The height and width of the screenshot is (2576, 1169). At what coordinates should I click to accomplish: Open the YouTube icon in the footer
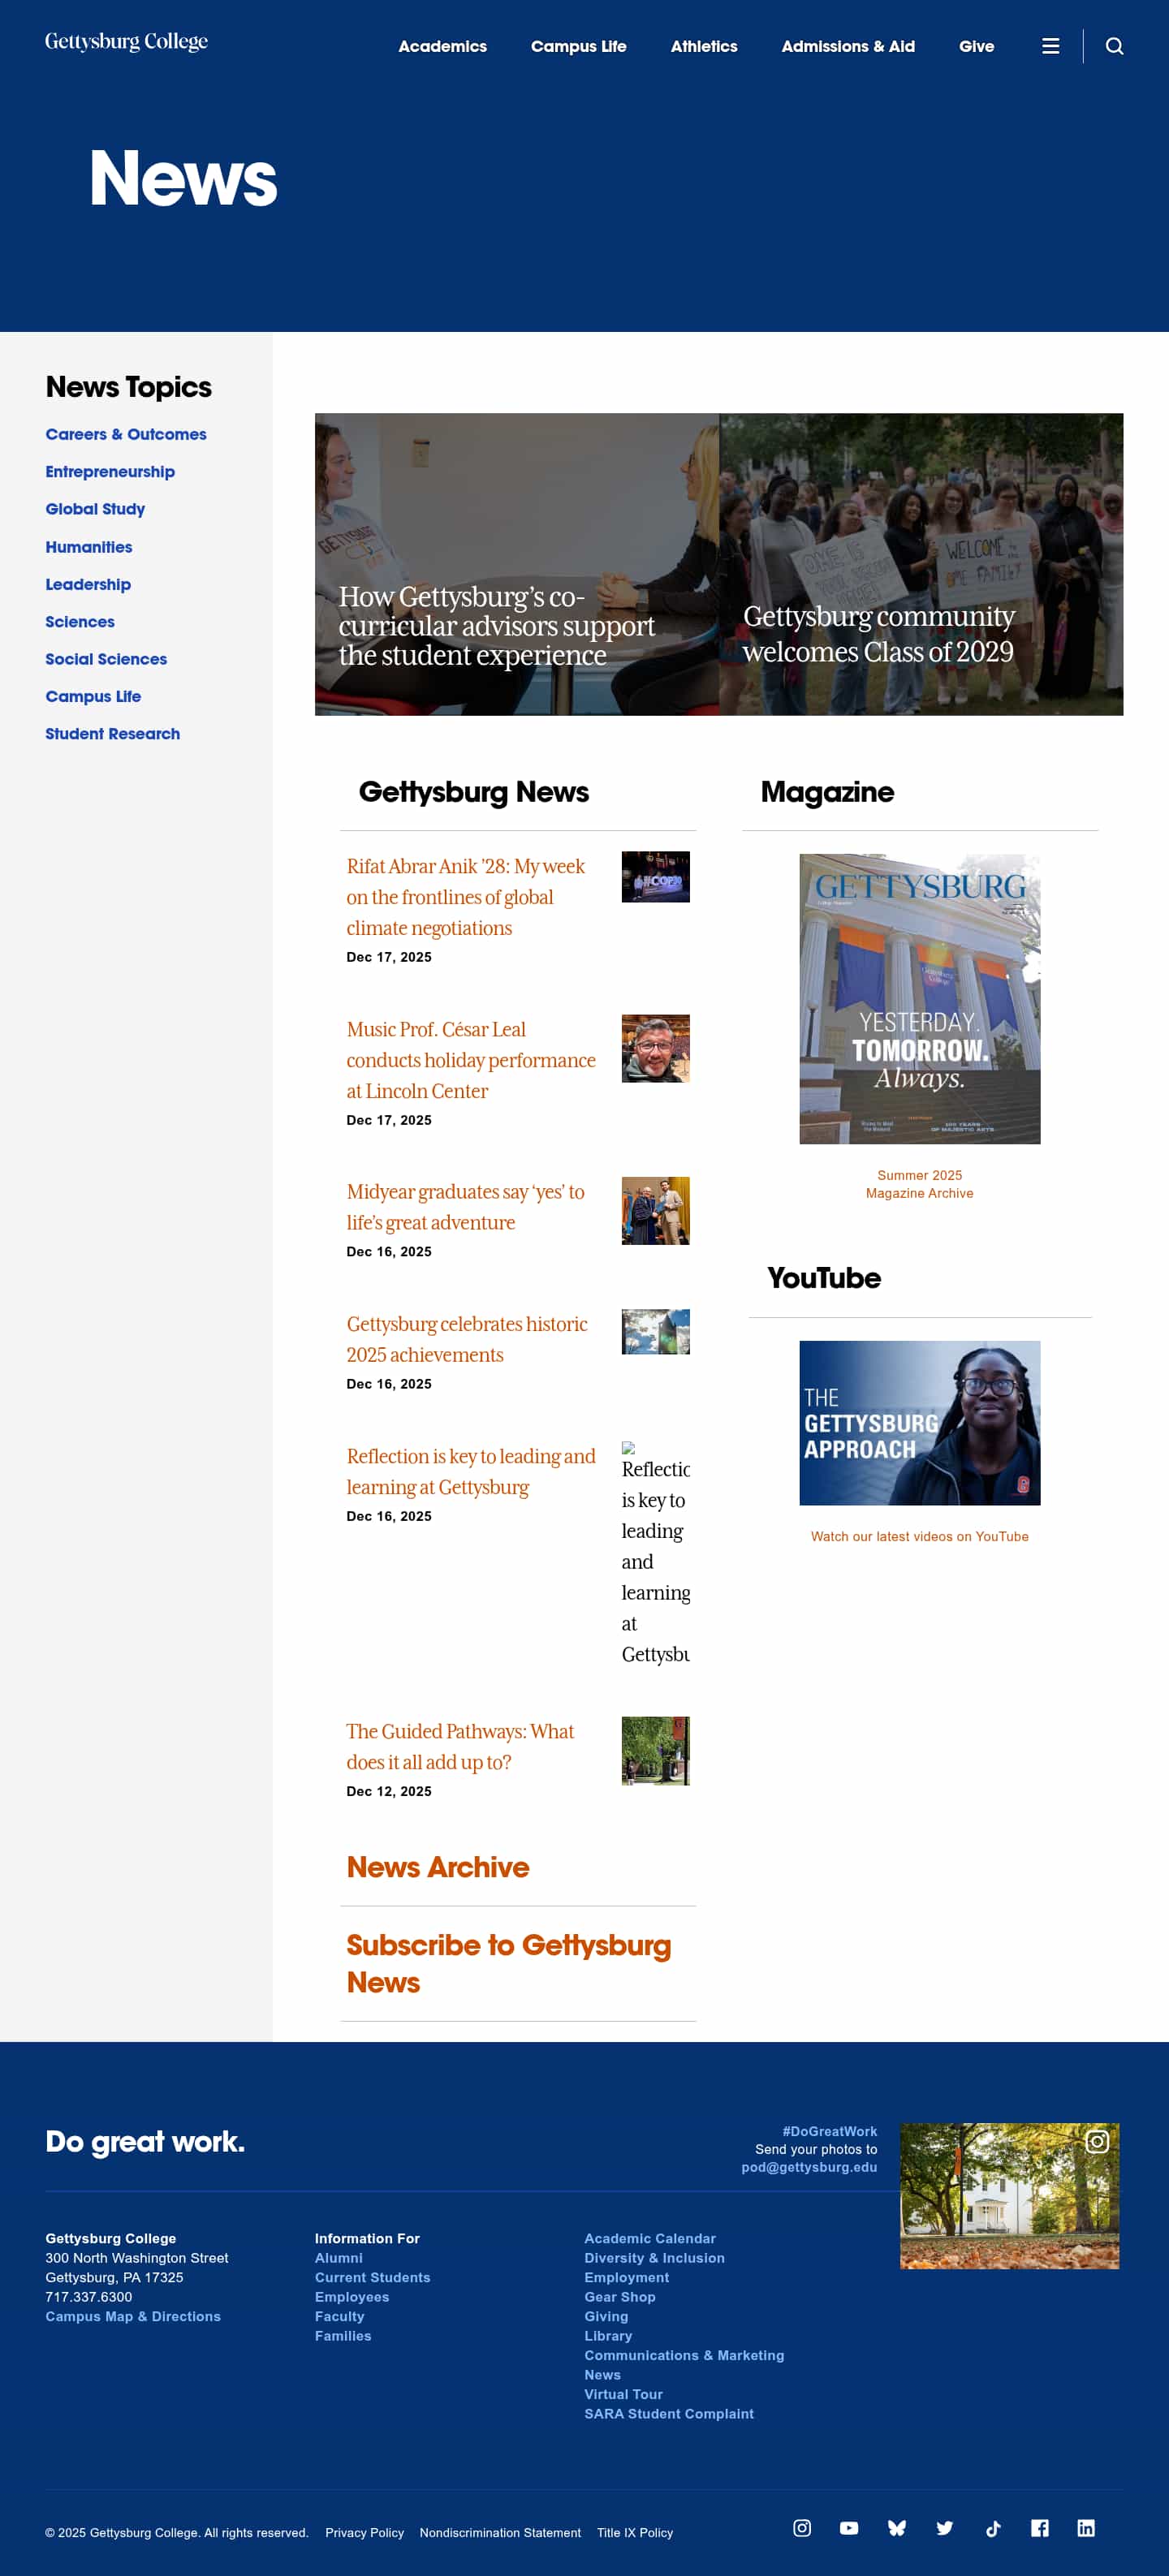pos(849,2528)
